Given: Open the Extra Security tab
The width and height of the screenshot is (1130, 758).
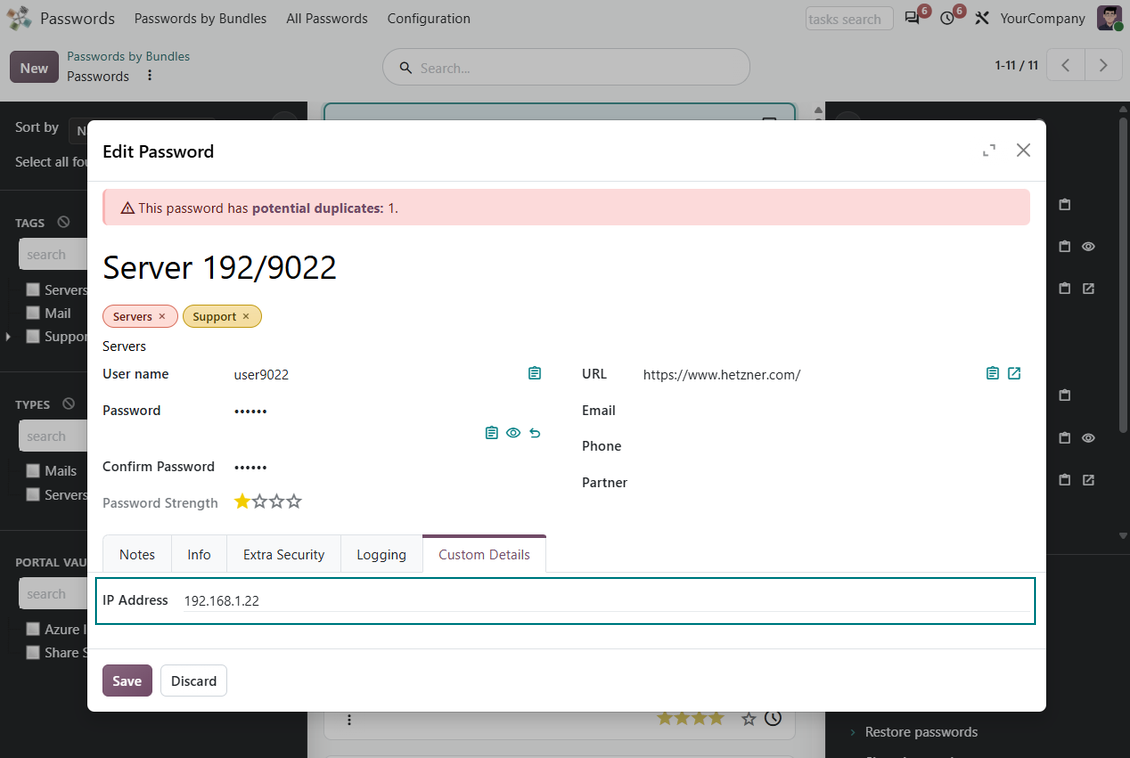Looking at the screenshot, I should pos(283,554).
